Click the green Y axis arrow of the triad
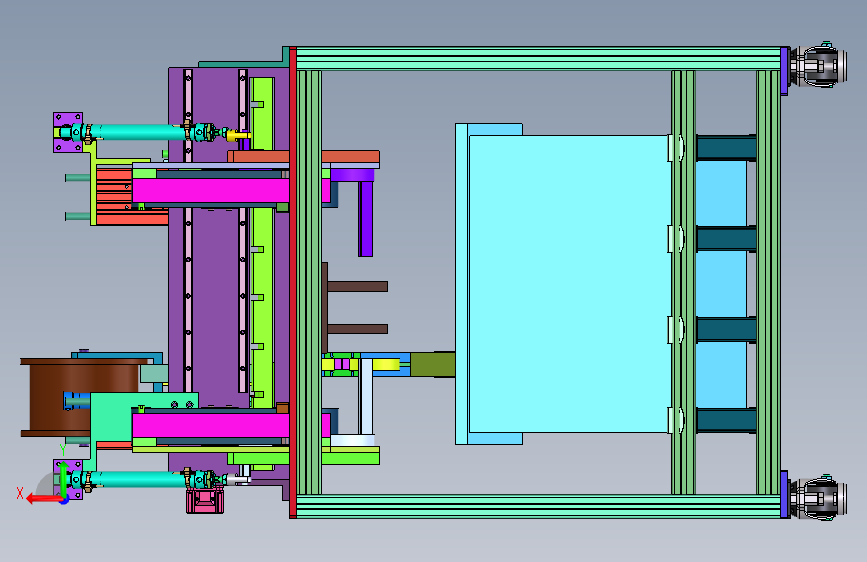 [x=63, y=479]
